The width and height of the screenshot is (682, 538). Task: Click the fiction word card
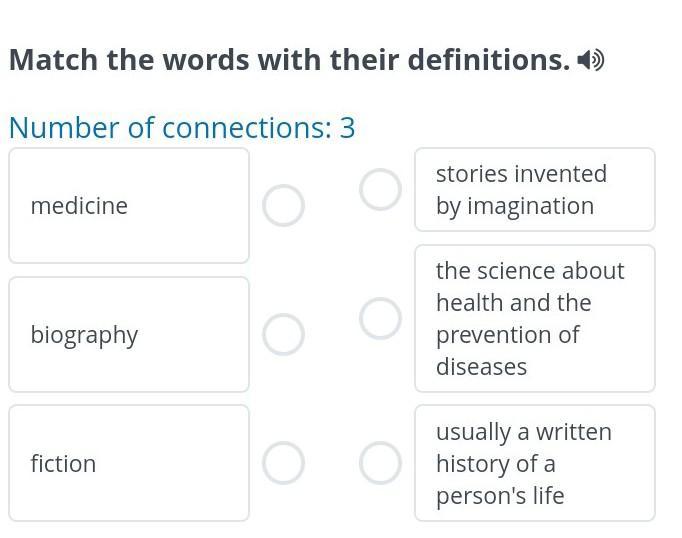(x=129, y=464)
